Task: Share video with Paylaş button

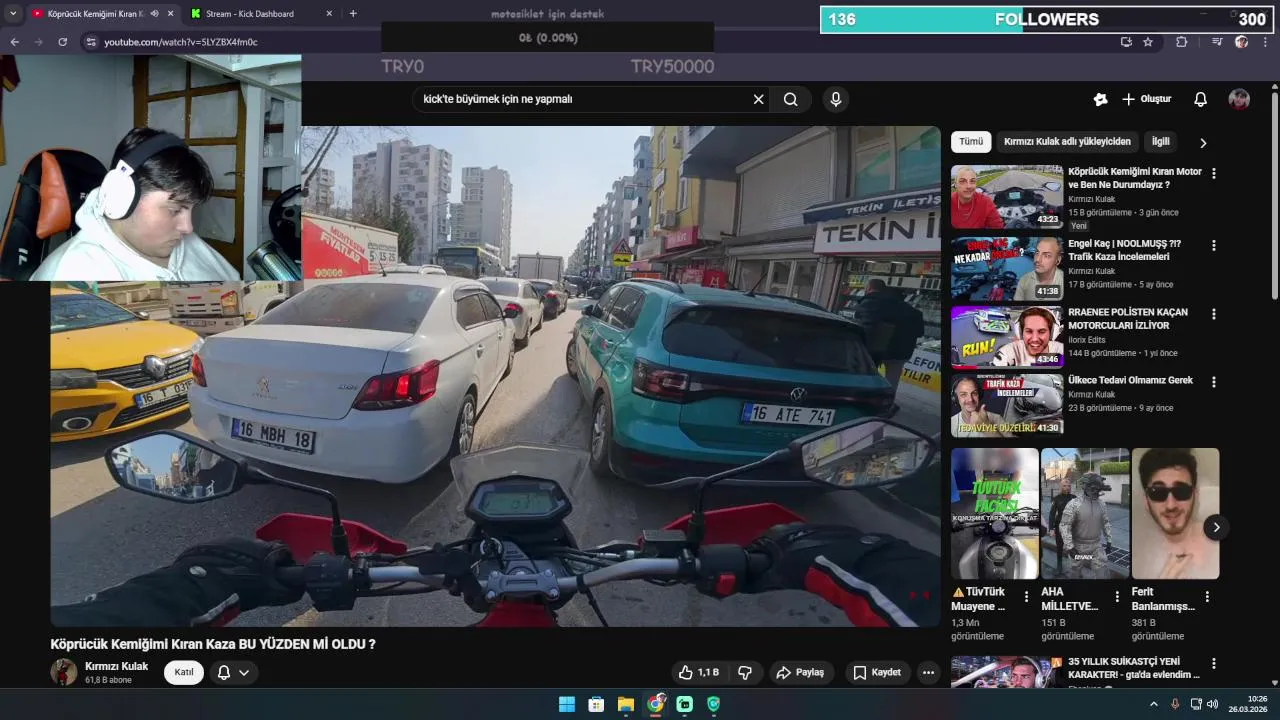Action: pyautogui.click(x=800, y=673)
